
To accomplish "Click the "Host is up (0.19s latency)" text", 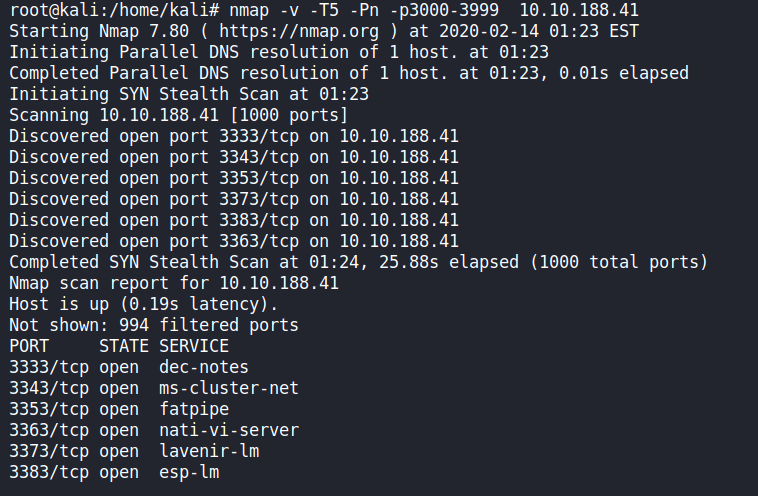I will [x=143, y=304].
